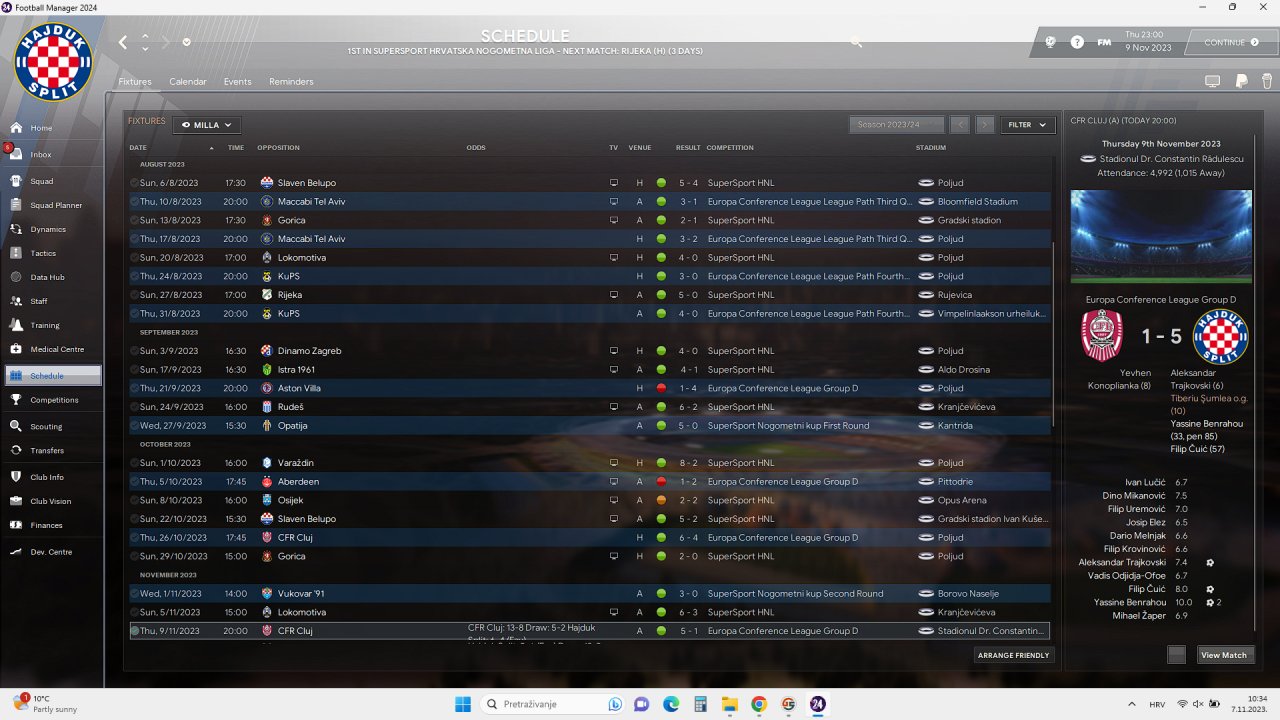This screenshot has width=1280, height=720.
Task: Sort fixtures by the DATE column header
Action: pyautogui.click(x=138, y=148)
